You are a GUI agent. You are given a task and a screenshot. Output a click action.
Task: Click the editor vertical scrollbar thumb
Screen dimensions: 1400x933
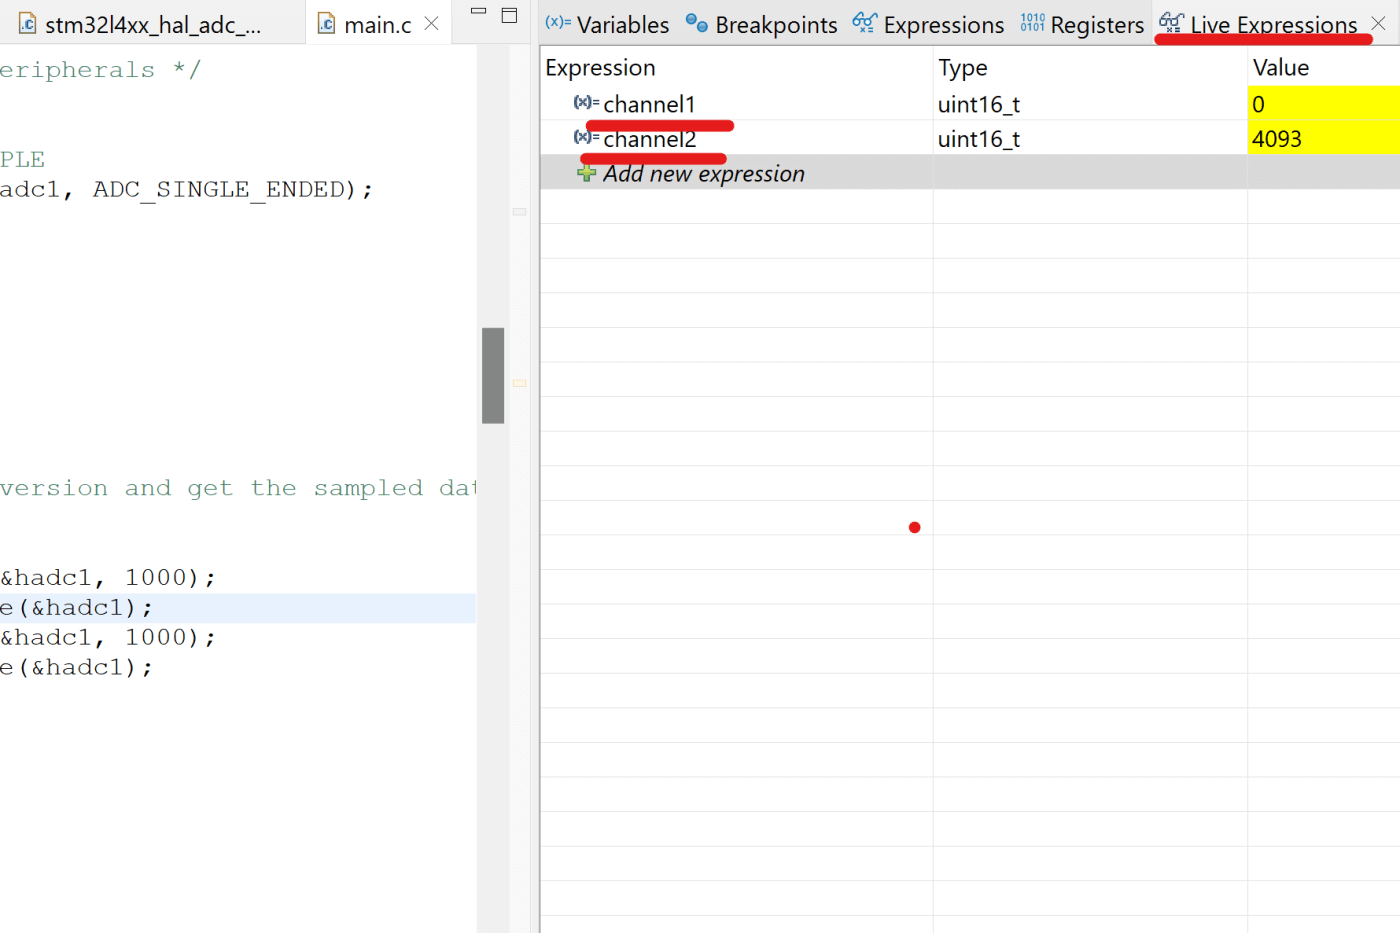[x=493, y=375]
